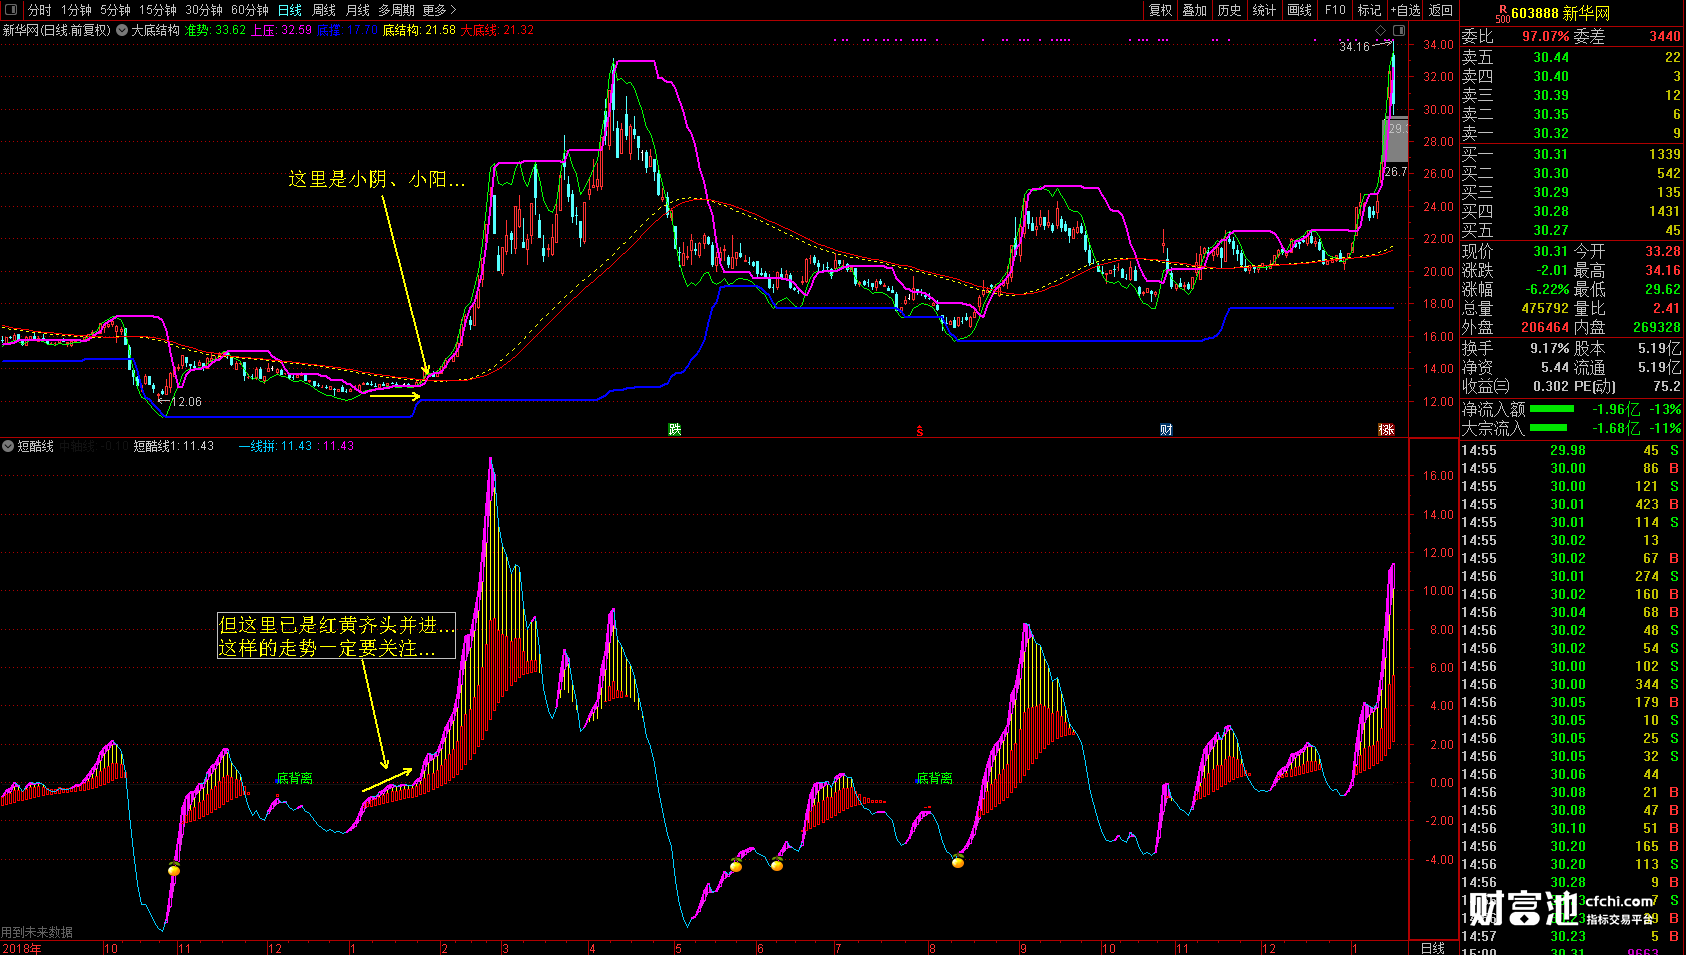
Task: Click the red 涨 event marker icon
Action: tap(1386, 430)
